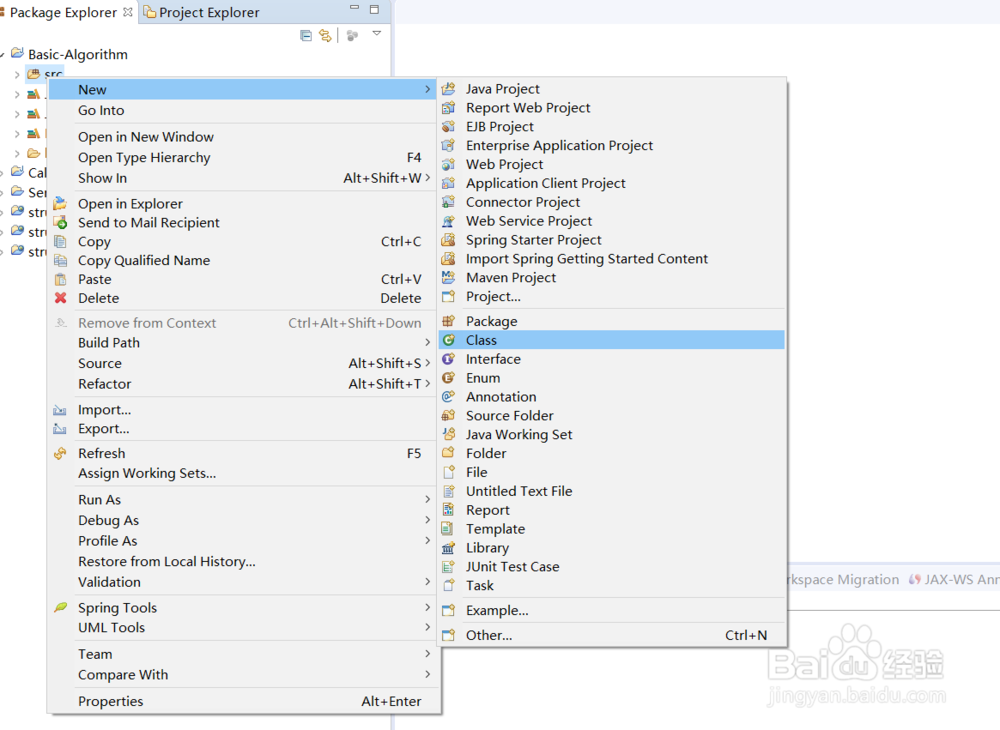Open Properties from context menu
This screenshot has width=1000, height=730.
pos(242,701)
